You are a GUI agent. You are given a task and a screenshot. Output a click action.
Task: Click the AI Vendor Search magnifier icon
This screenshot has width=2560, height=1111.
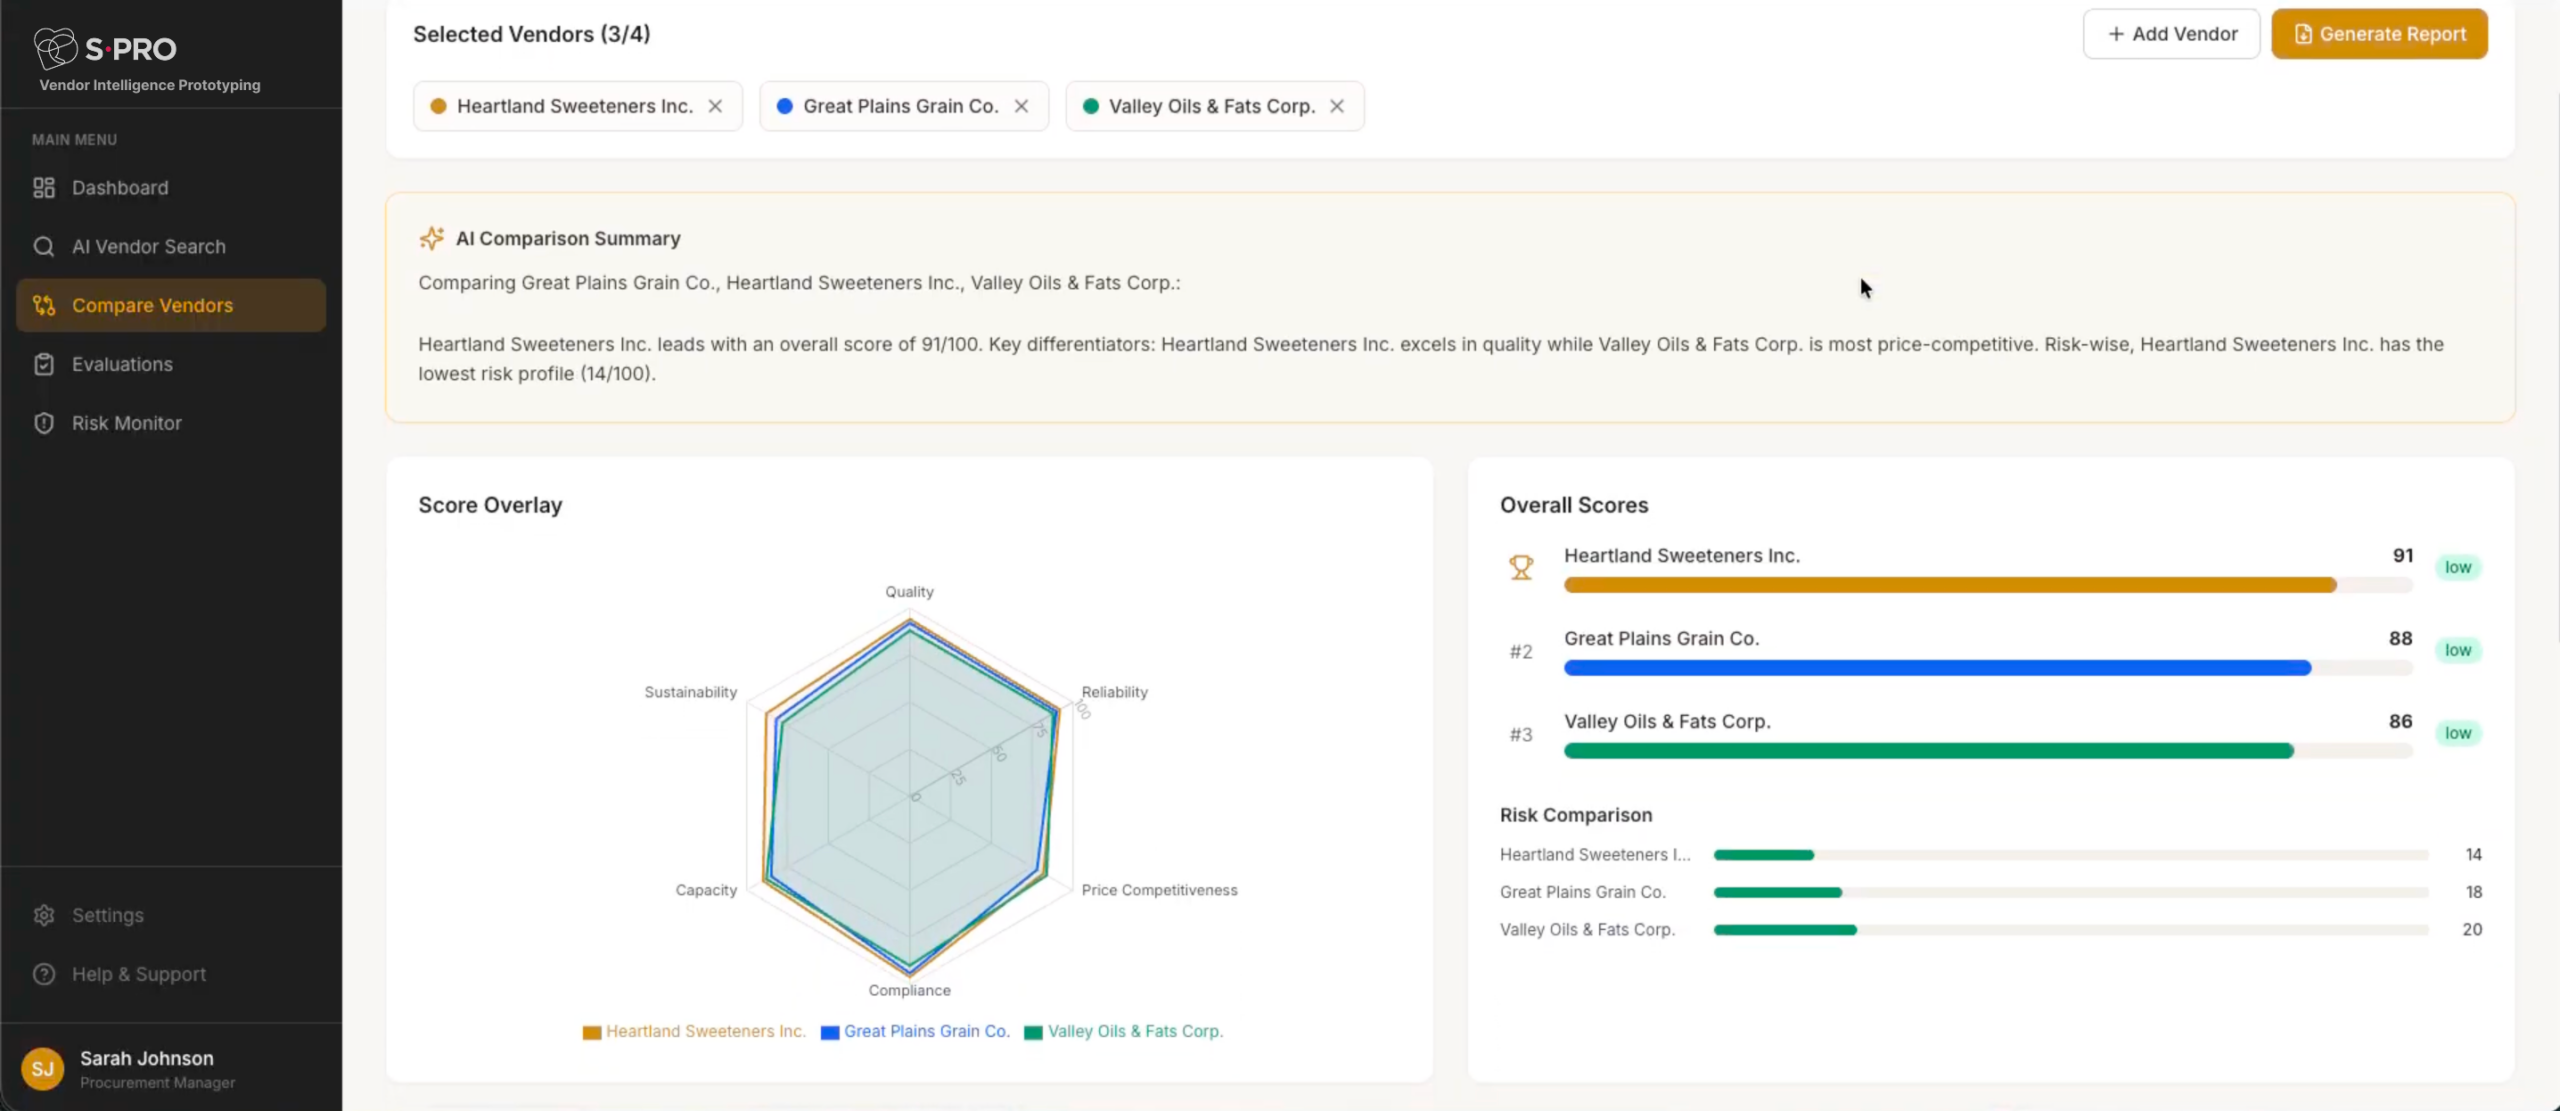pyautogui.click(x=44, y=247)
